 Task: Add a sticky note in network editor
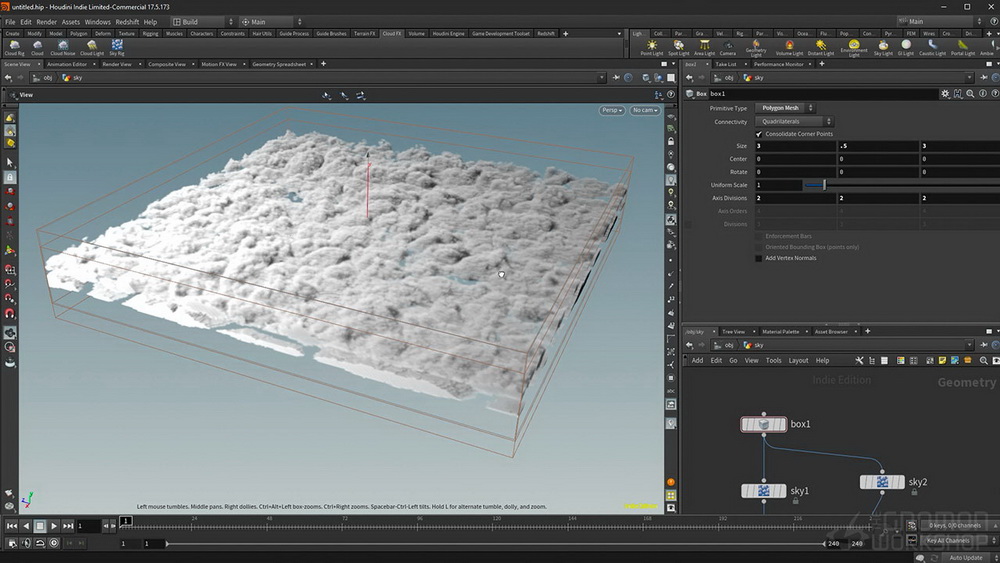(942, 360)
